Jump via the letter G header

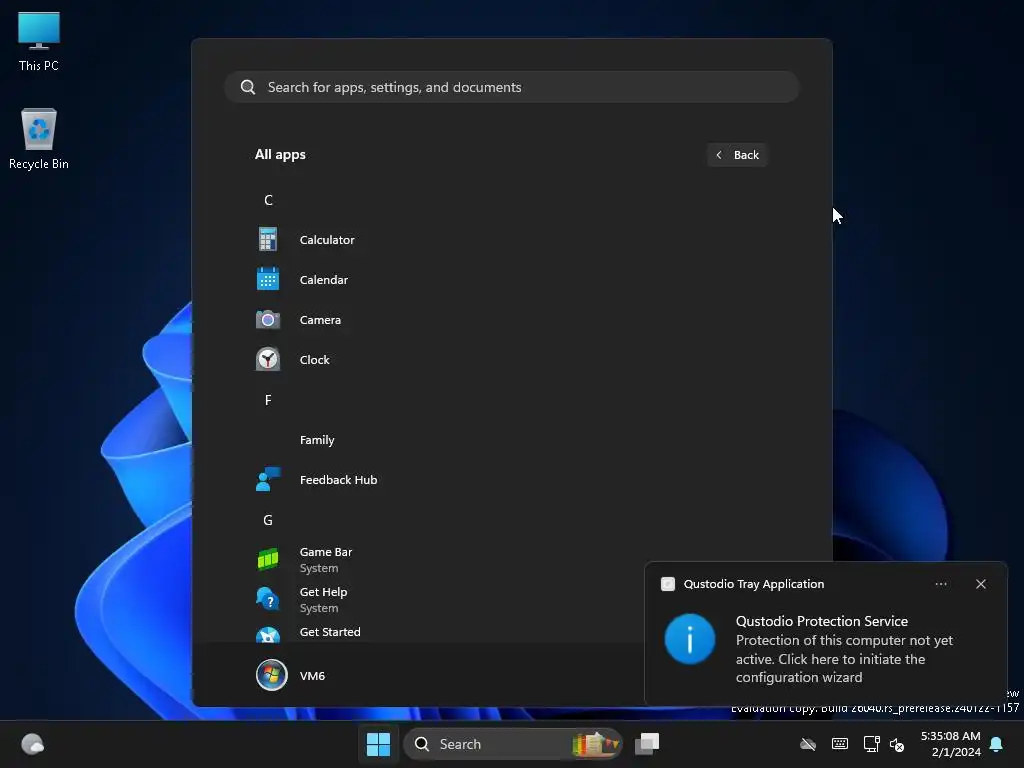click(268, 520)
